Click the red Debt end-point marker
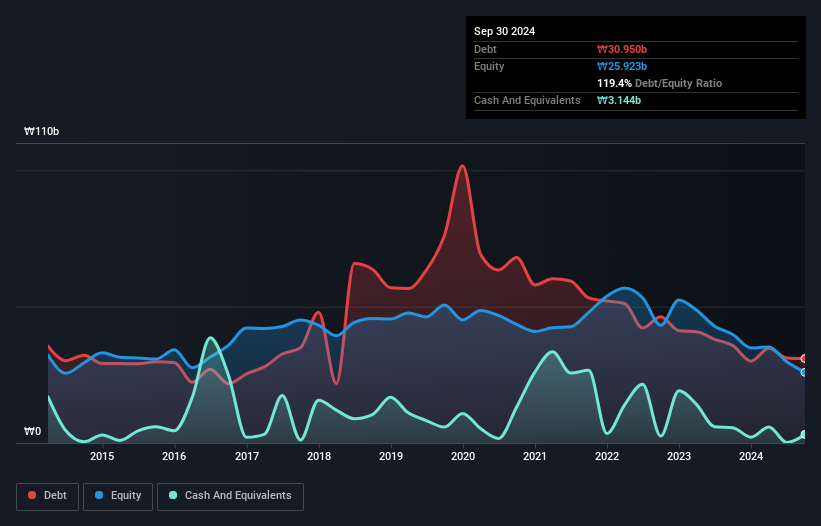Image resolution: width=821 pixels, height=526 pixels. click(804, 359)
